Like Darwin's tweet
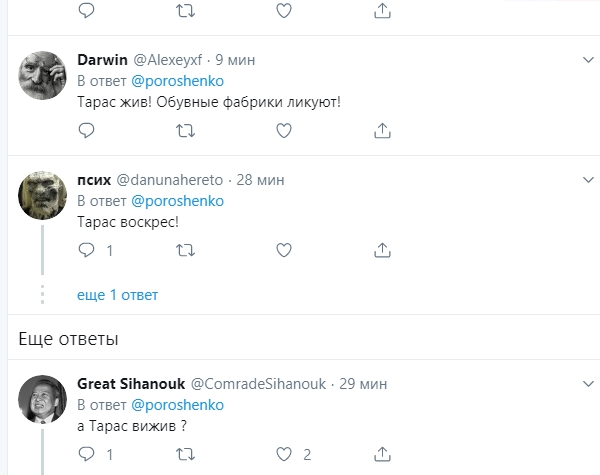 click(x=283, y=130)
